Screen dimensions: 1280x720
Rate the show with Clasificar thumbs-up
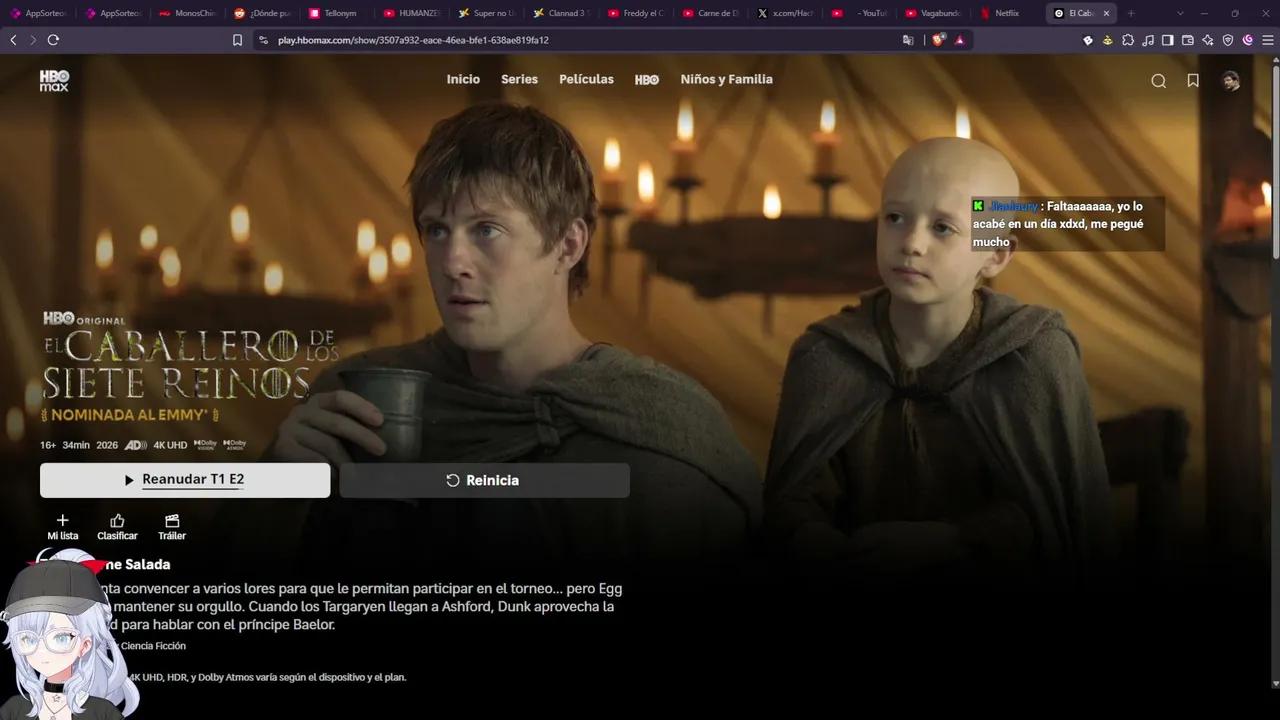[117, 527]
